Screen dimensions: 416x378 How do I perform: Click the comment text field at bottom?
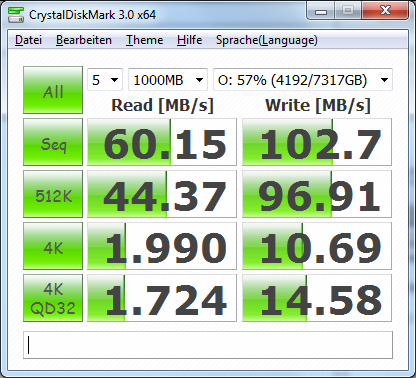[x=208, y=345]
